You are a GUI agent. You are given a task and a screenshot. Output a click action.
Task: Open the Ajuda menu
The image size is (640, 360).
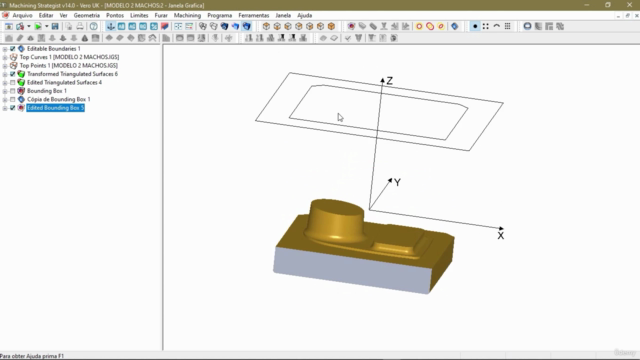pos(304,16)
